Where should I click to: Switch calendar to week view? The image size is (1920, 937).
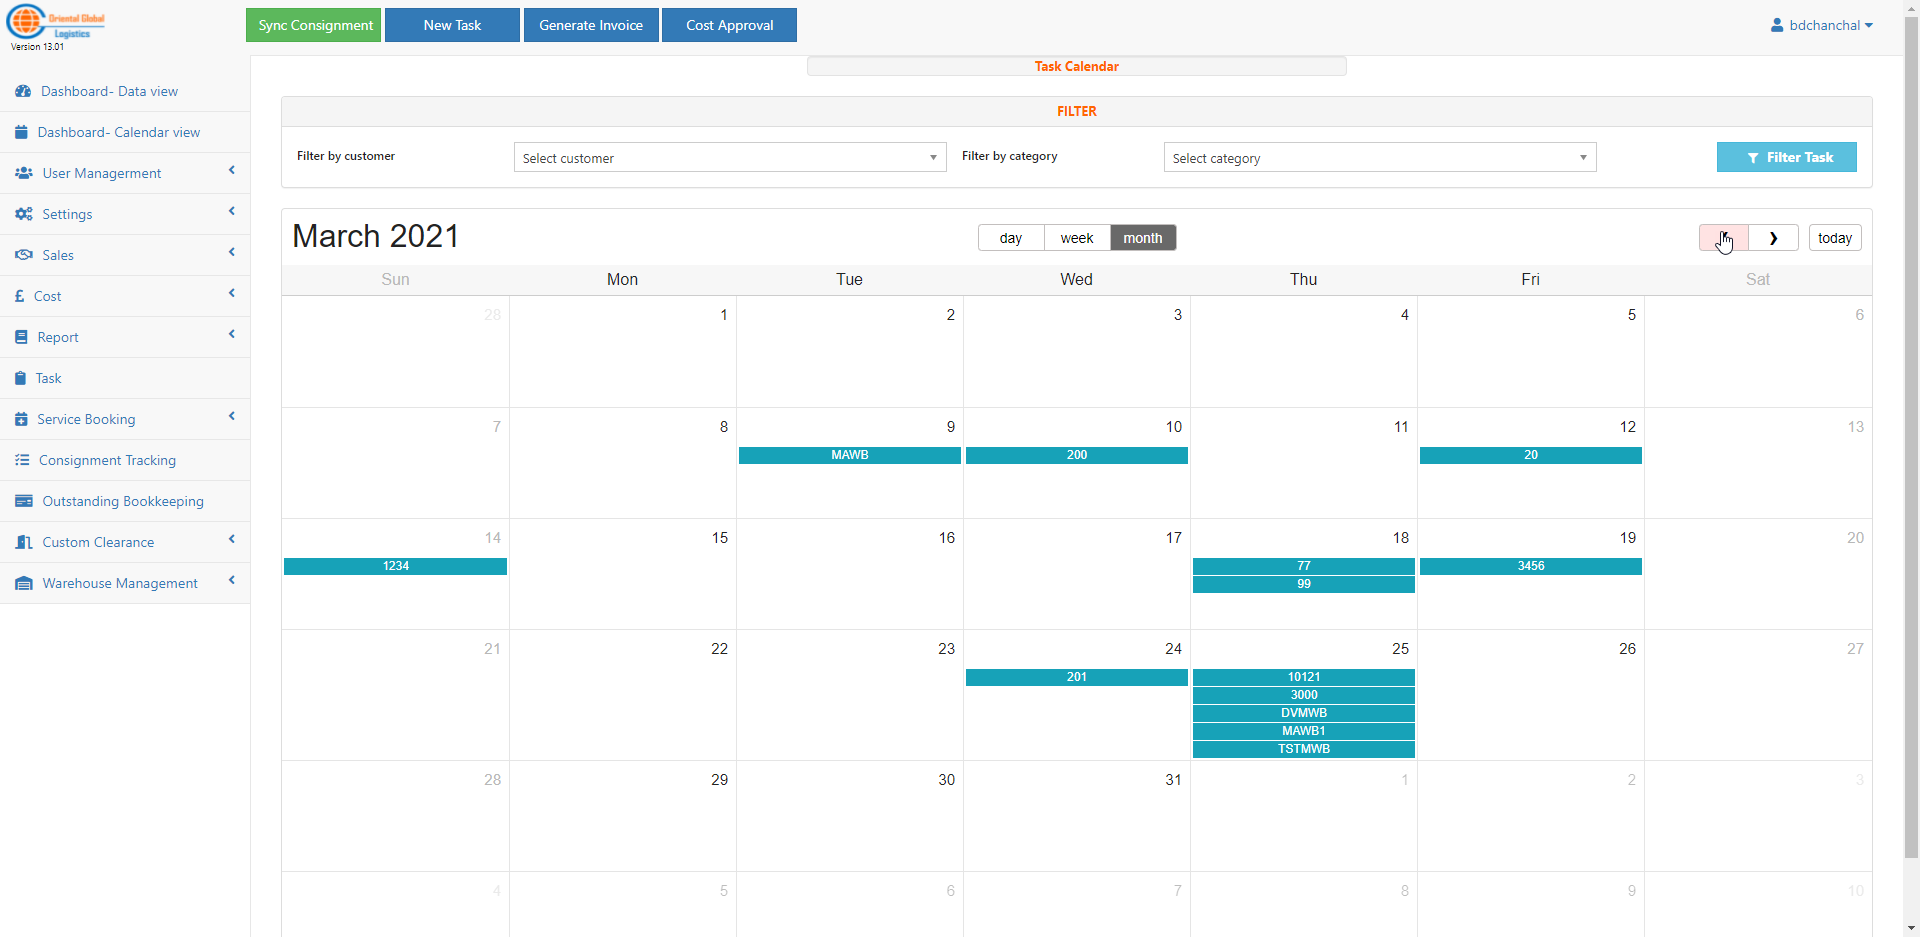coord(1076,238)
